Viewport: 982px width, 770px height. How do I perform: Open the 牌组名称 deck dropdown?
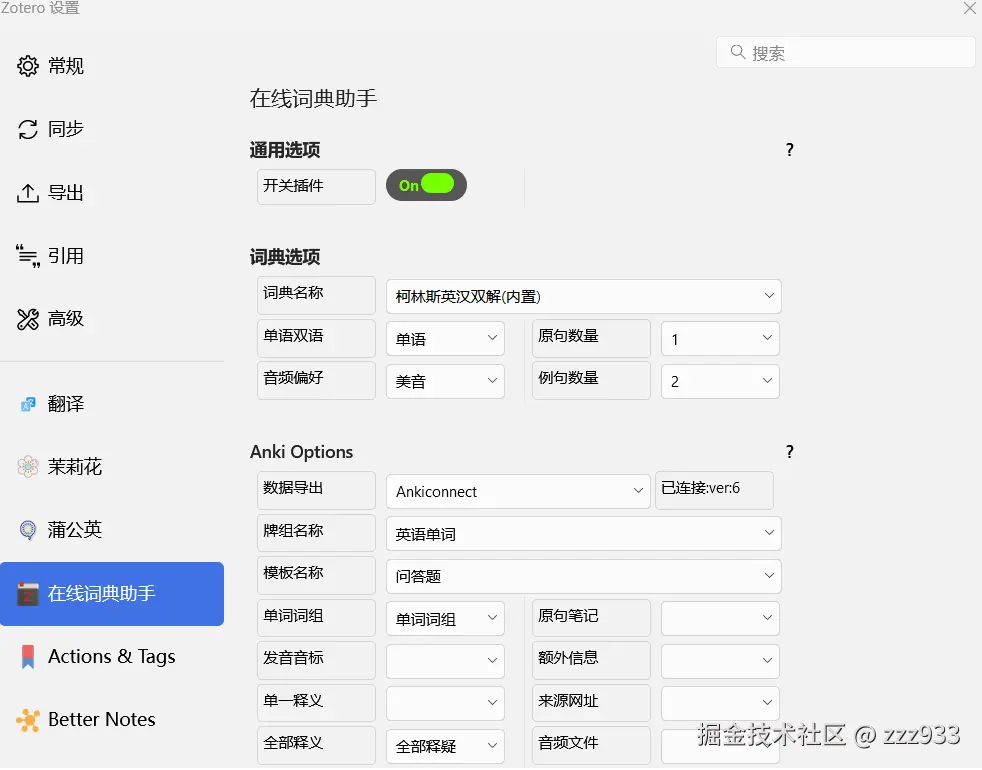tap(584, 533)
